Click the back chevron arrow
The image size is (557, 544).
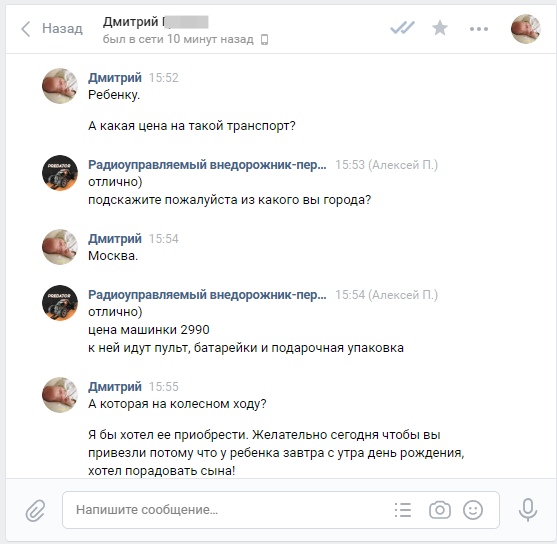pyautogui.click(x=25, y=29)
